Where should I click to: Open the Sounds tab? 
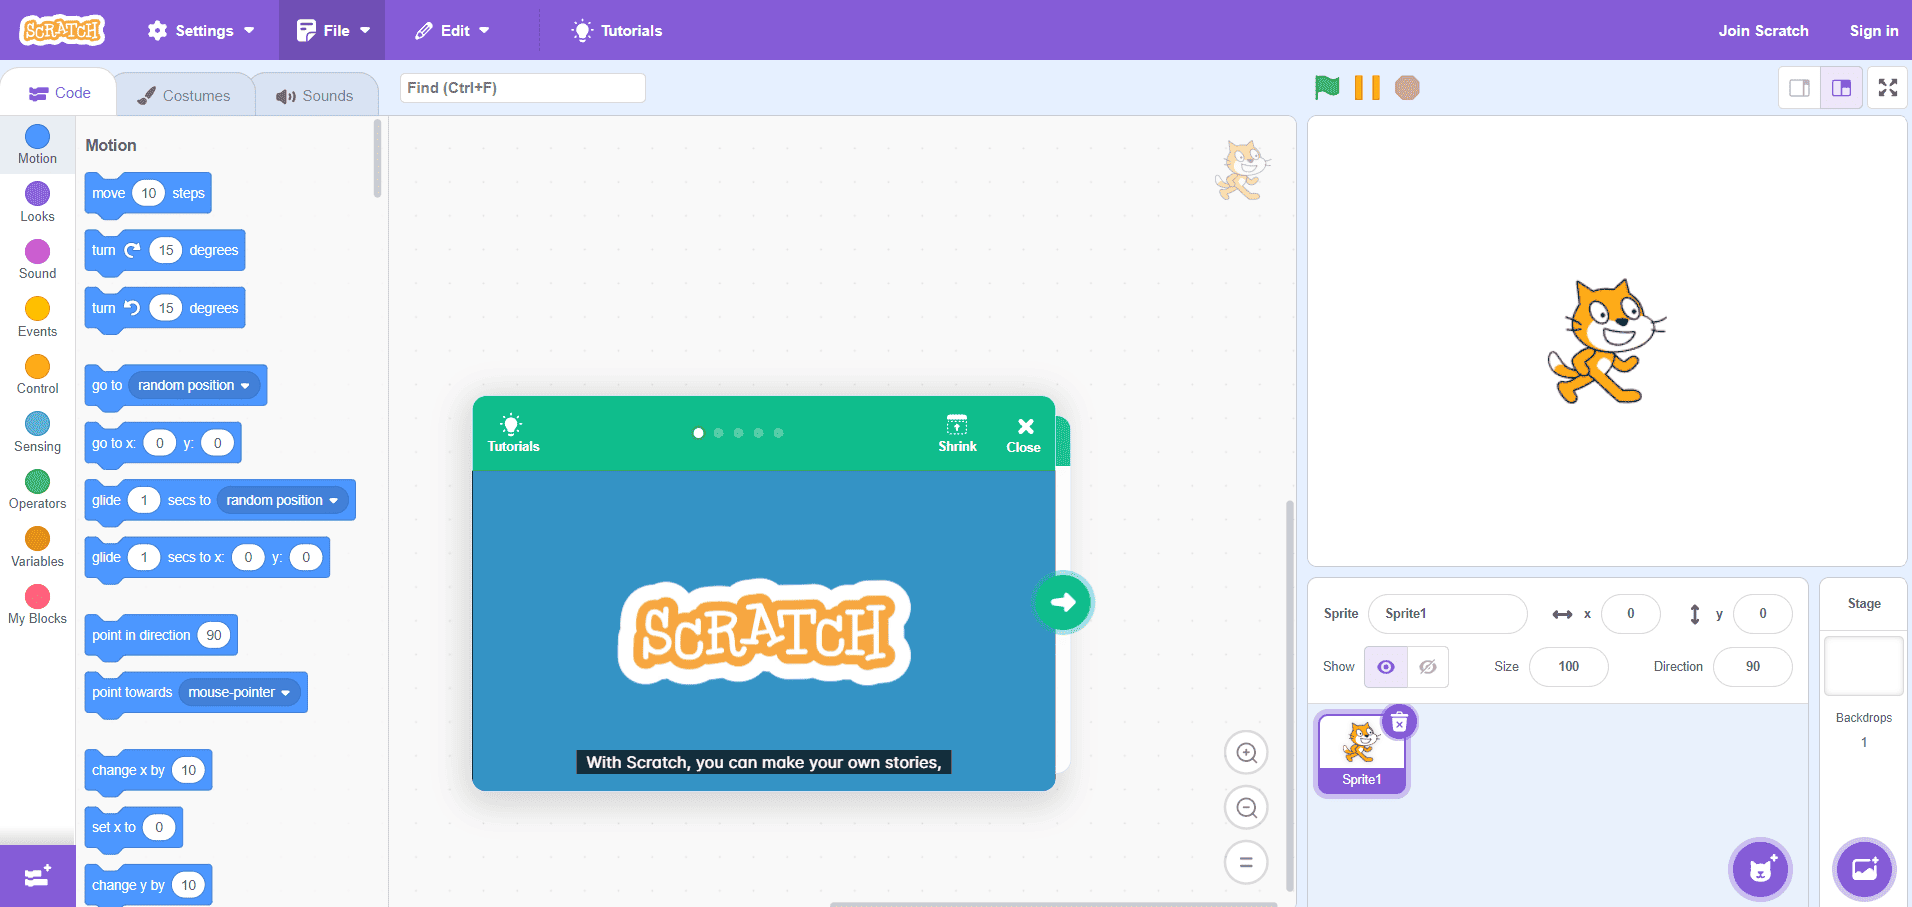click(x=316, y=93)
